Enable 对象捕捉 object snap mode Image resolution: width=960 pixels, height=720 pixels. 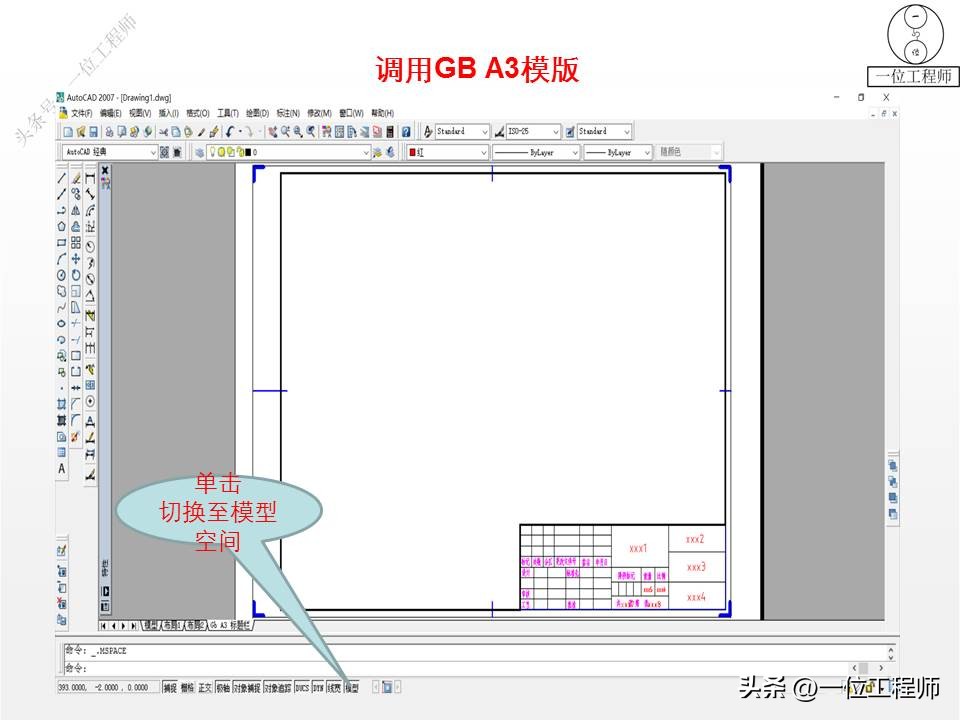(x=247, y=686)
